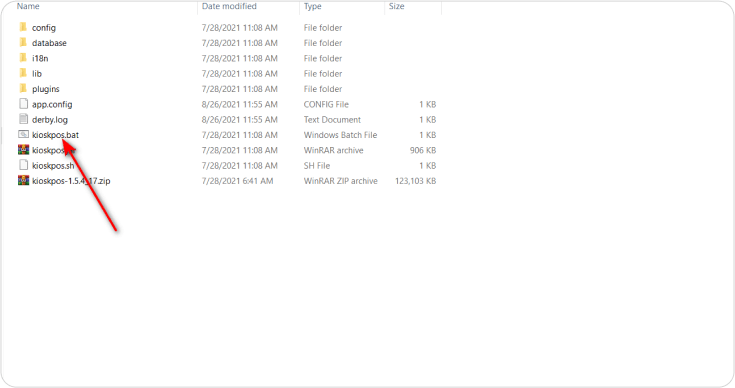The width and height of the screenshot is (735, 388).
Task: Select the lib folder name
Action: (x=37, y=74)
